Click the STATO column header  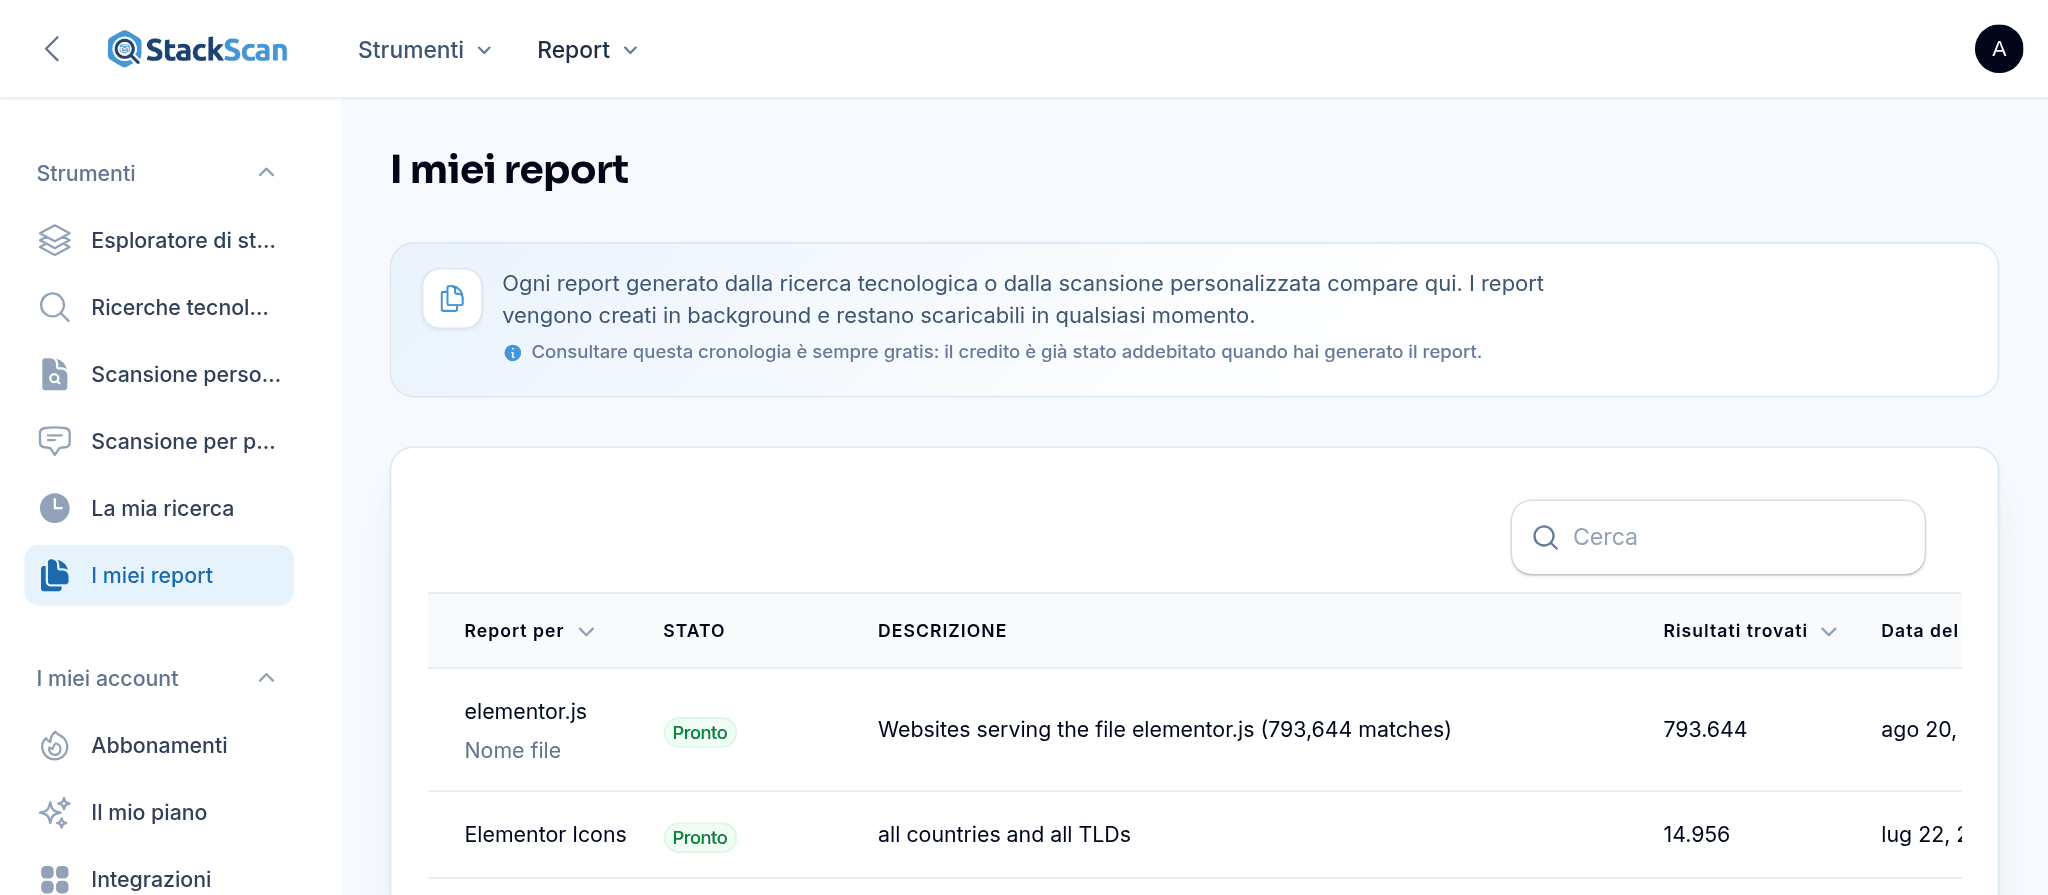coord(694,631)
